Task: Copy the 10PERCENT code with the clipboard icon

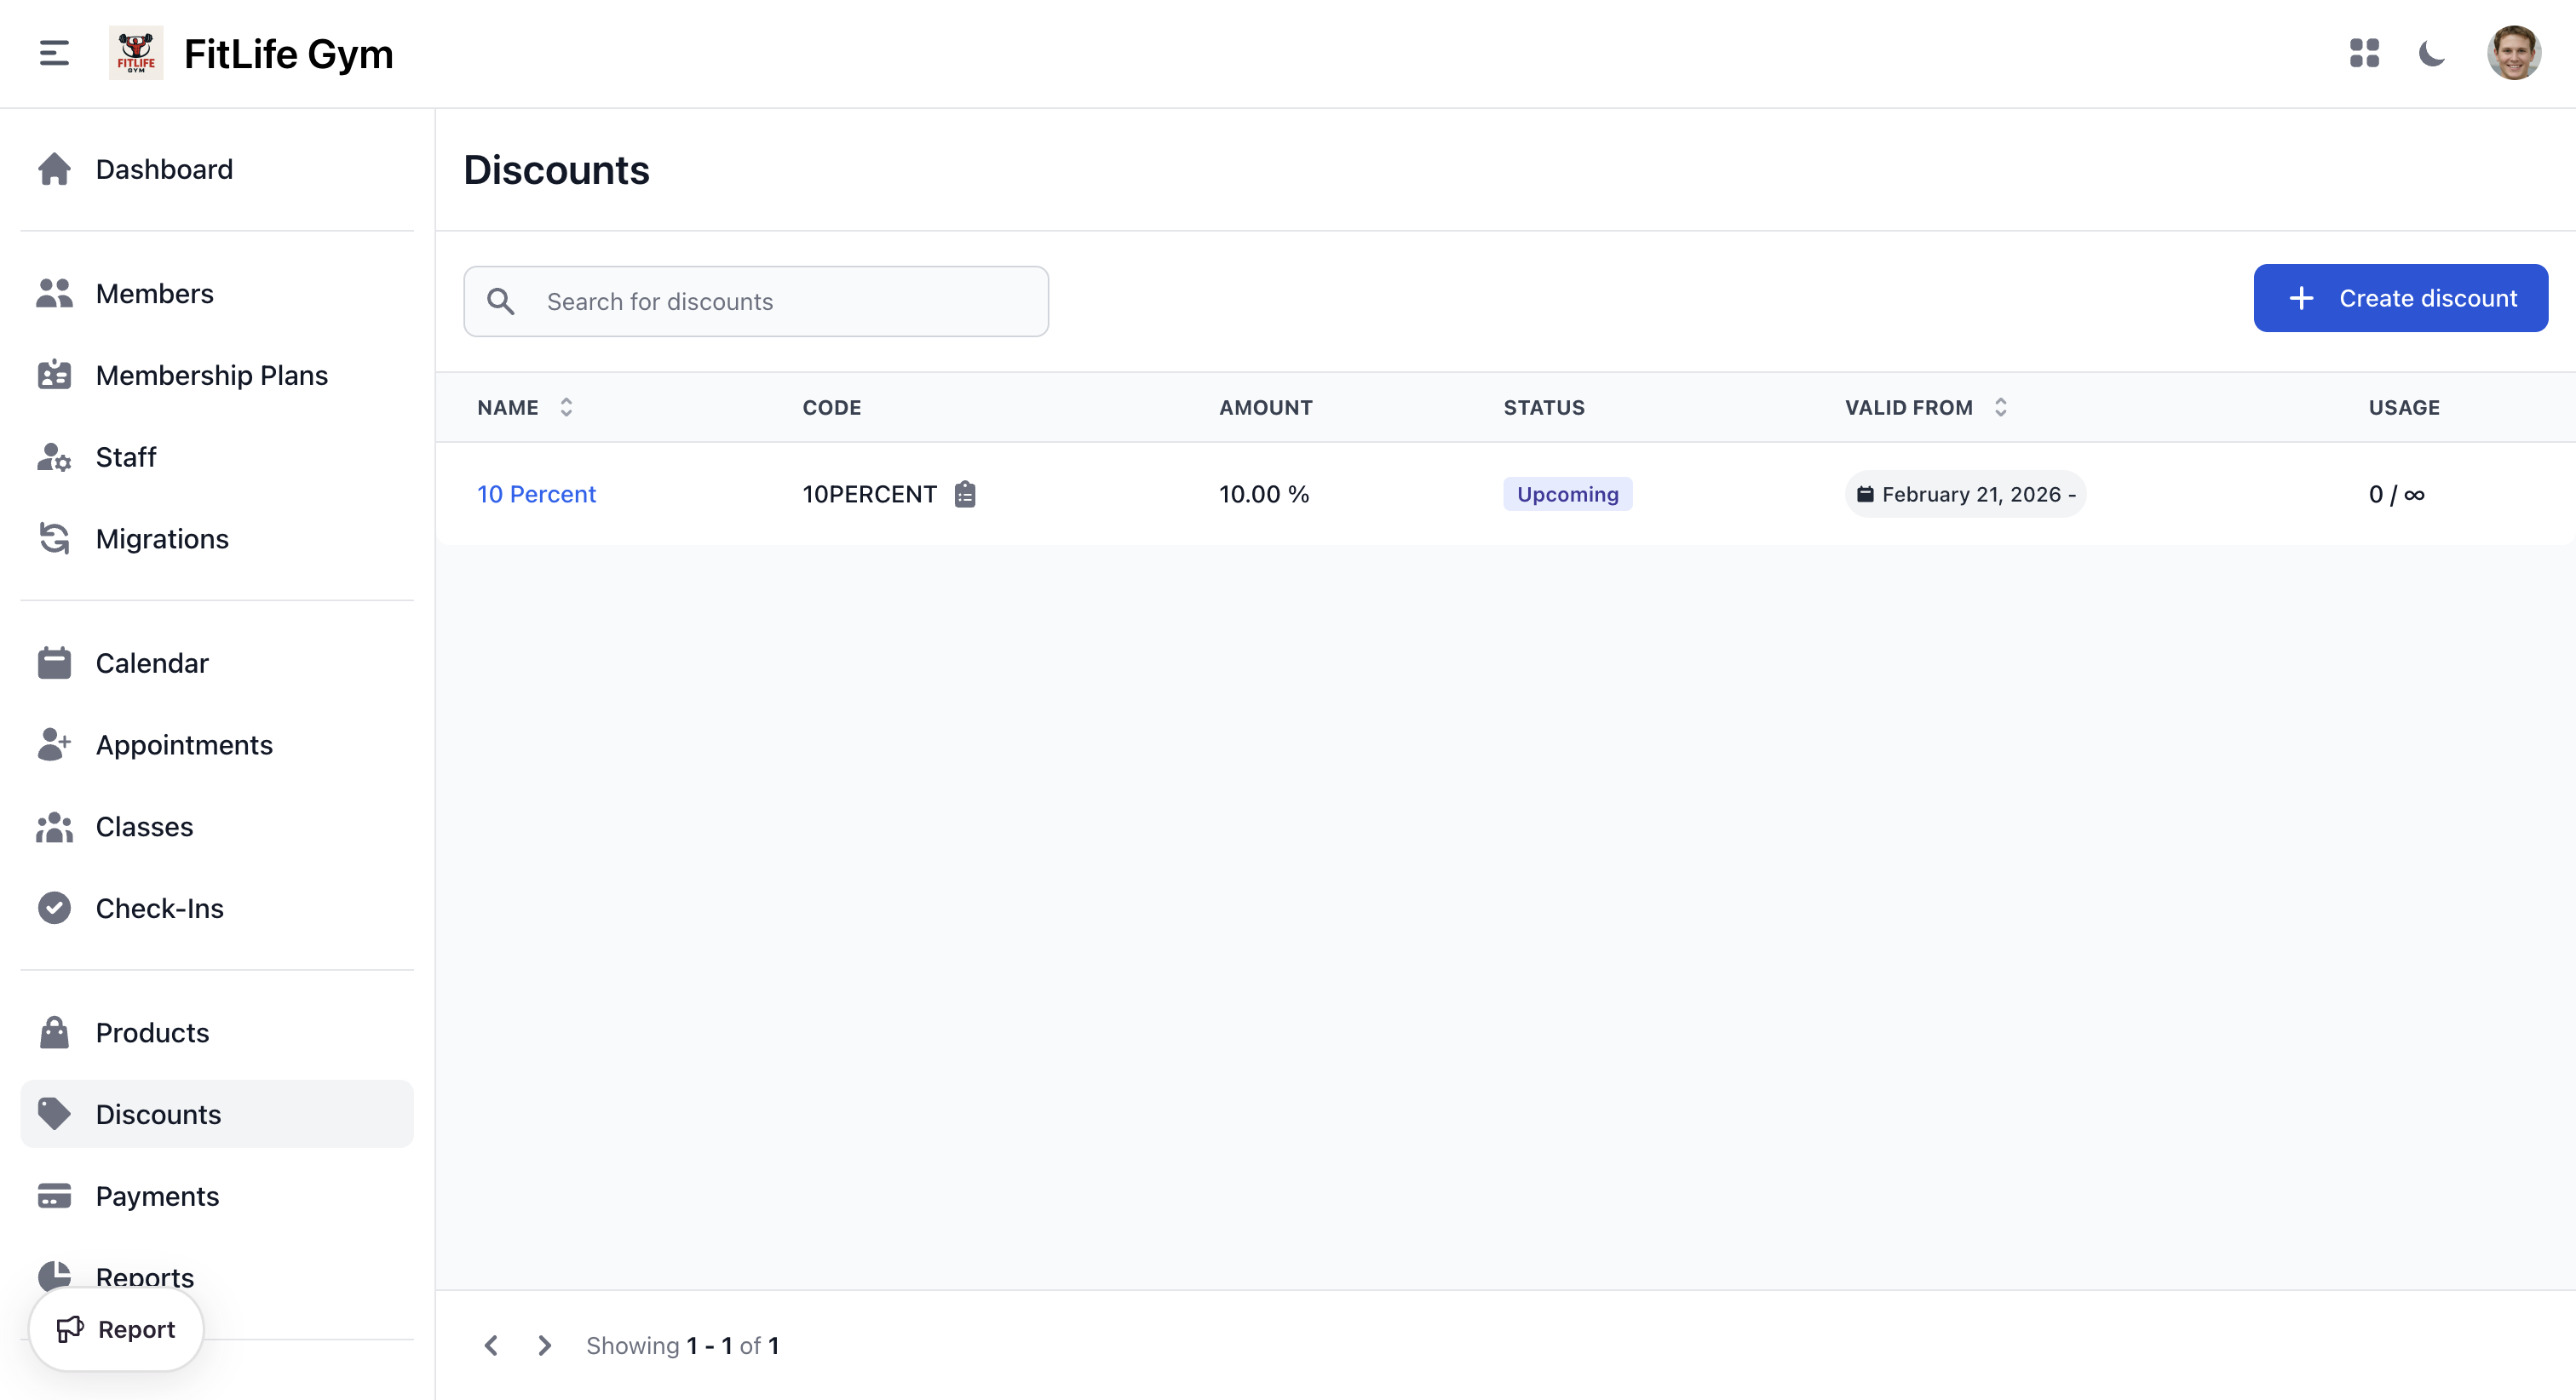Action: [x=964, y=493]
